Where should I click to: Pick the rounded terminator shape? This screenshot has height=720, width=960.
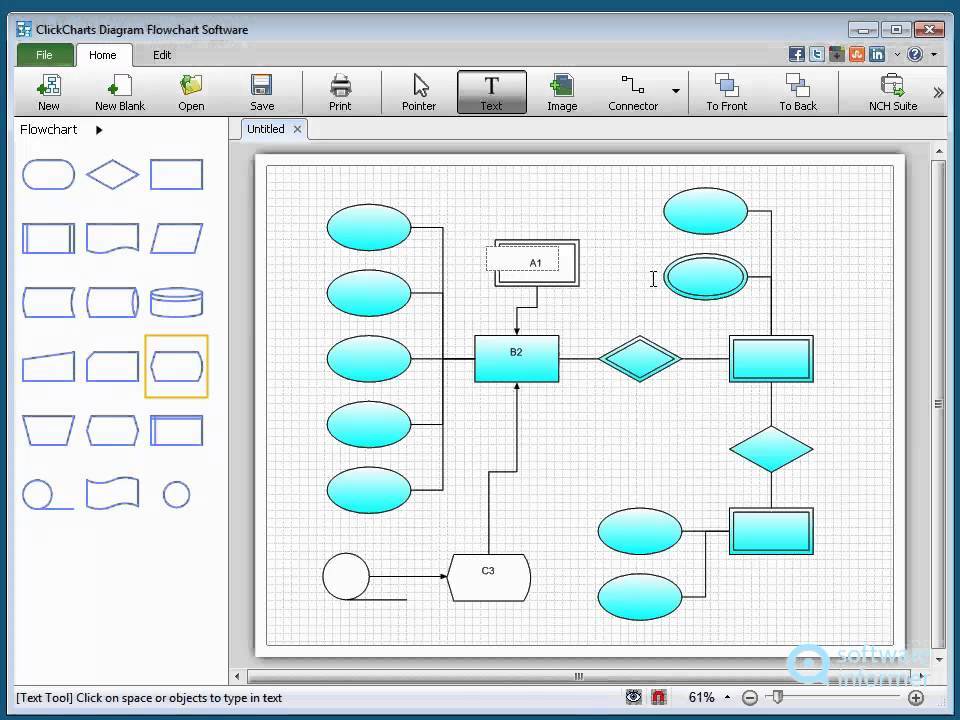point(48,174)
